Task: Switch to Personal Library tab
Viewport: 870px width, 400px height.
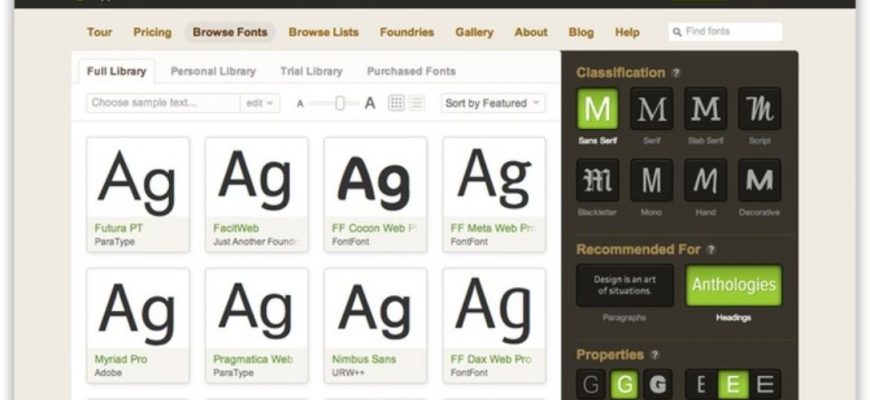Action: (x=213, y=72)
